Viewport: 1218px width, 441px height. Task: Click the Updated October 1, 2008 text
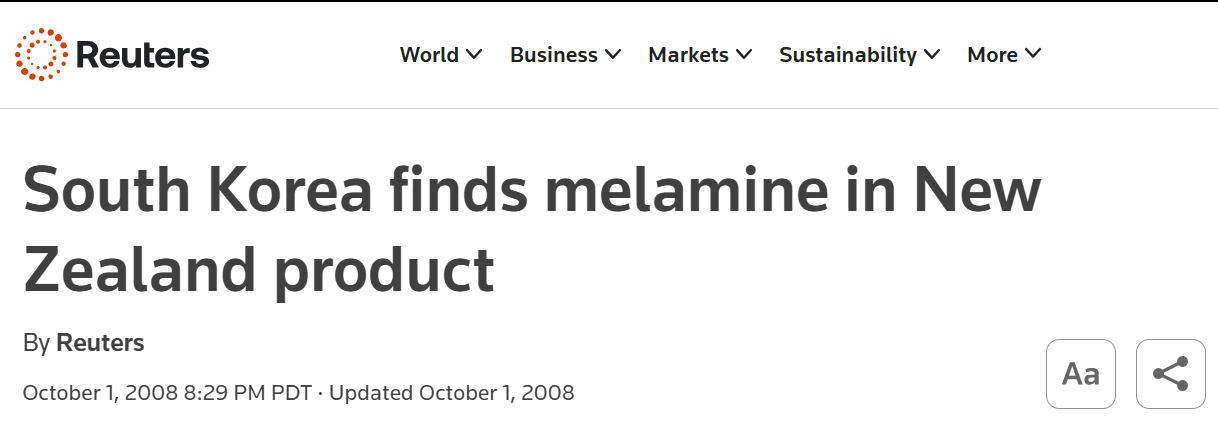(x=452, y=392)
